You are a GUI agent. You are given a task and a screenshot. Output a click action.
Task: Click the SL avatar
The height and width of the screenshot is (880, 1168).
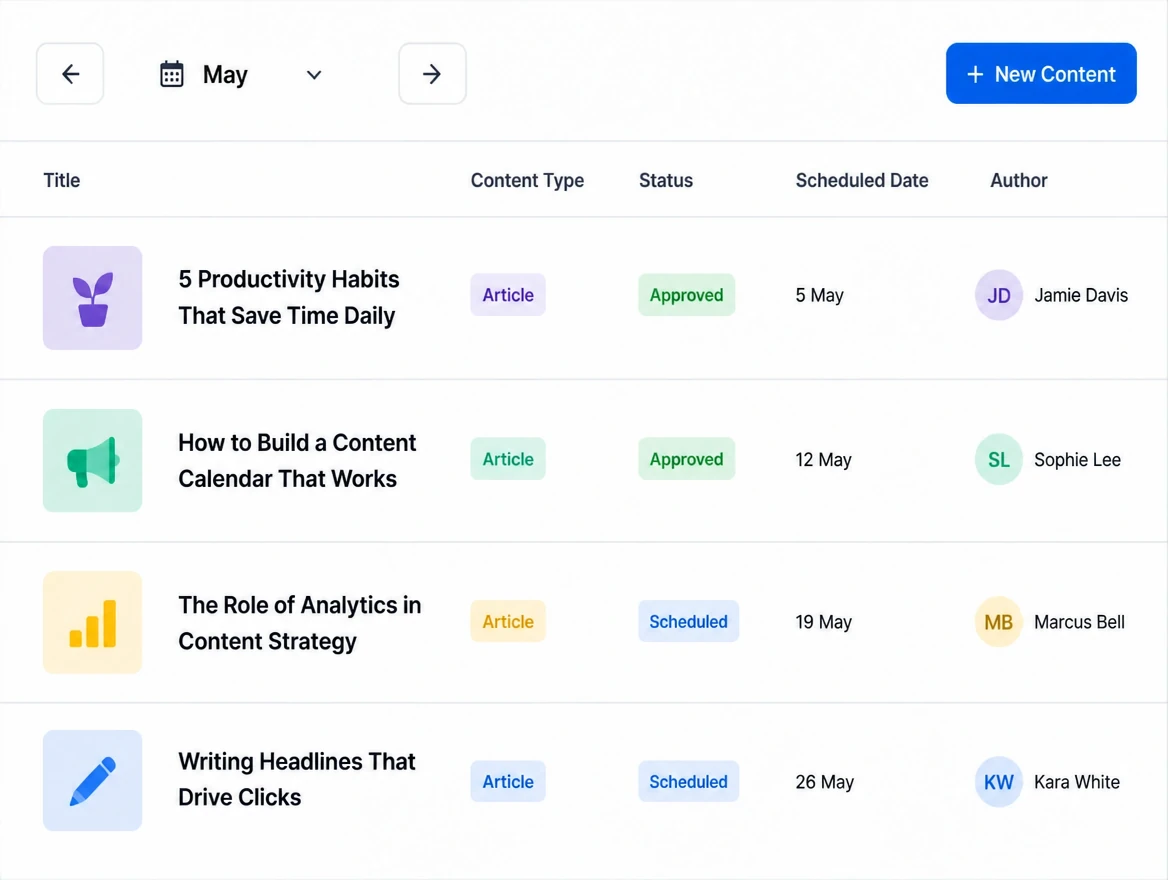pyautogui.click(x=999, y=459)
